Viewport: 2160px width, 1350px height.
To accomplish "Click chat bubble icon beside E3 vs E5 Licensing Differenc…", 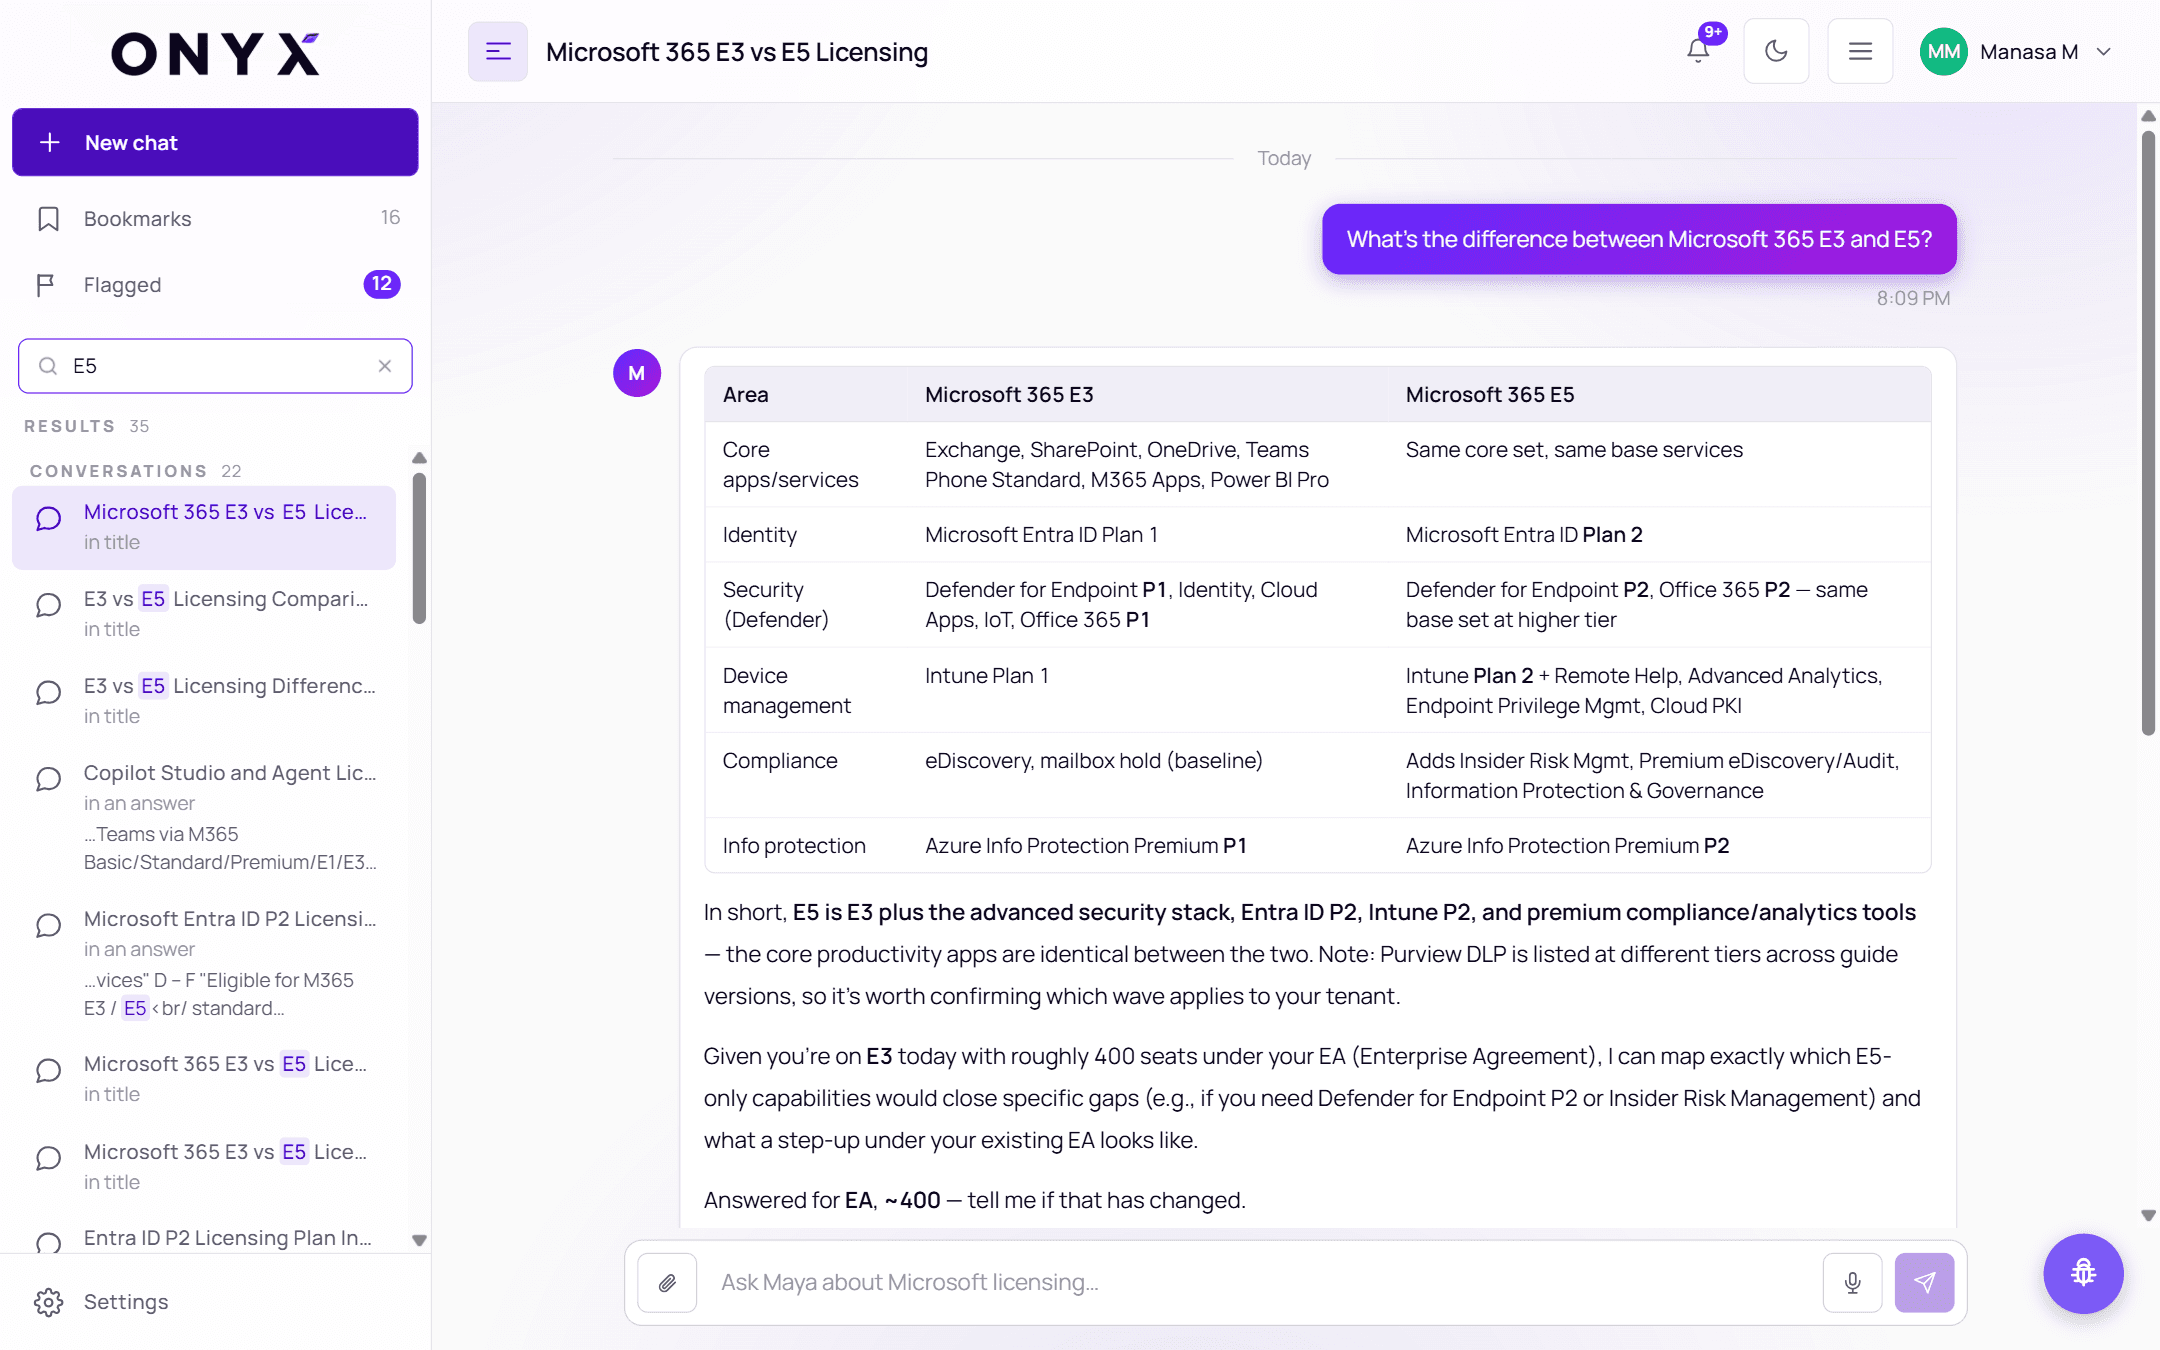I will click(x=48, y=692).
